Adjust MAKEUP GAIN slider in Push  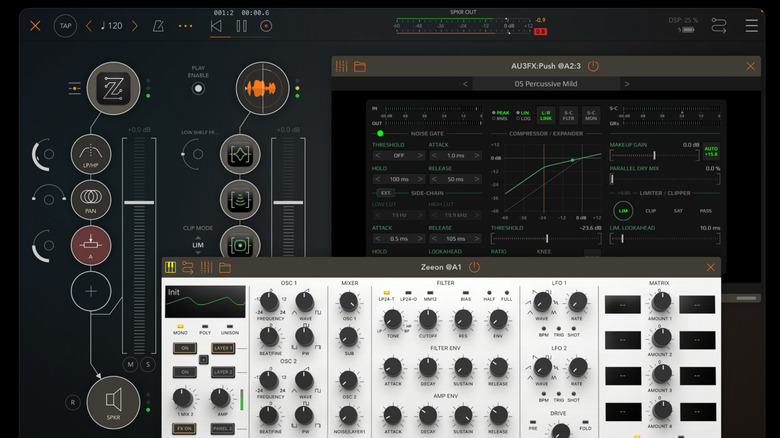655,156
